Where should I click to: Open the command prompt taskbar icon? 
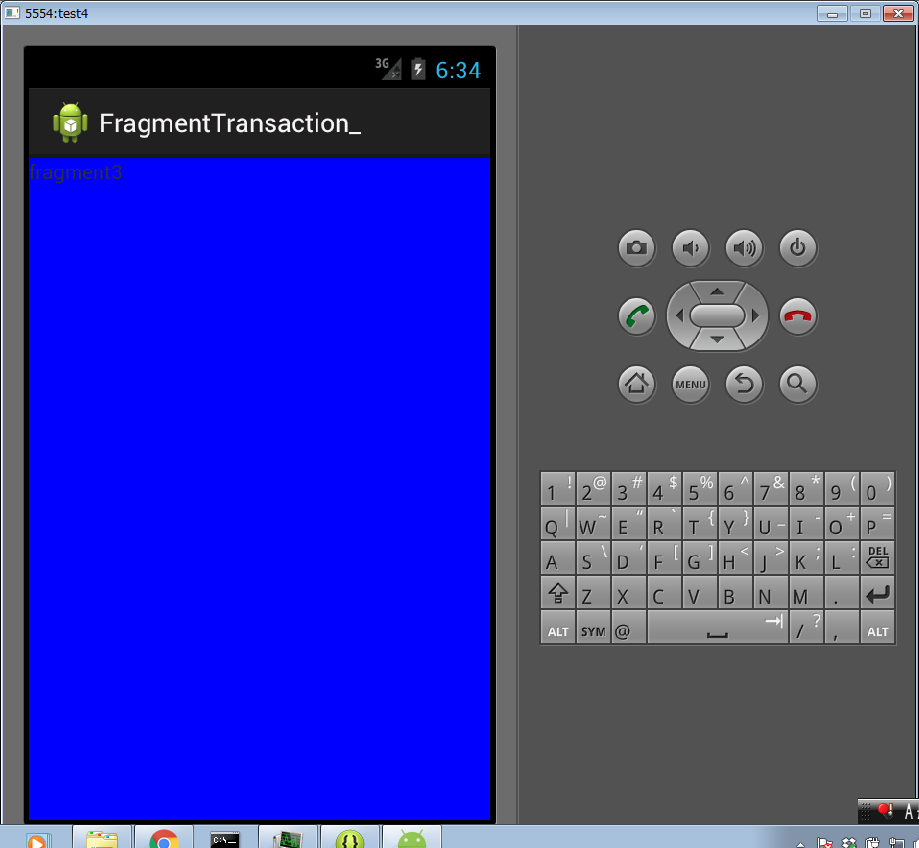pos(226,839)
